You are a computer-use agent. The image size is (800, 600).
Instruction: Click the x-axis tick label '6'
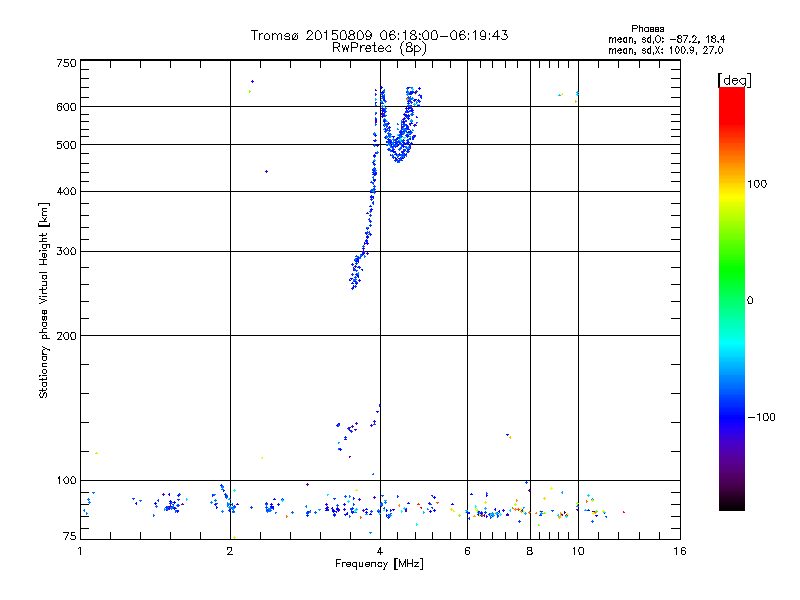467,551
